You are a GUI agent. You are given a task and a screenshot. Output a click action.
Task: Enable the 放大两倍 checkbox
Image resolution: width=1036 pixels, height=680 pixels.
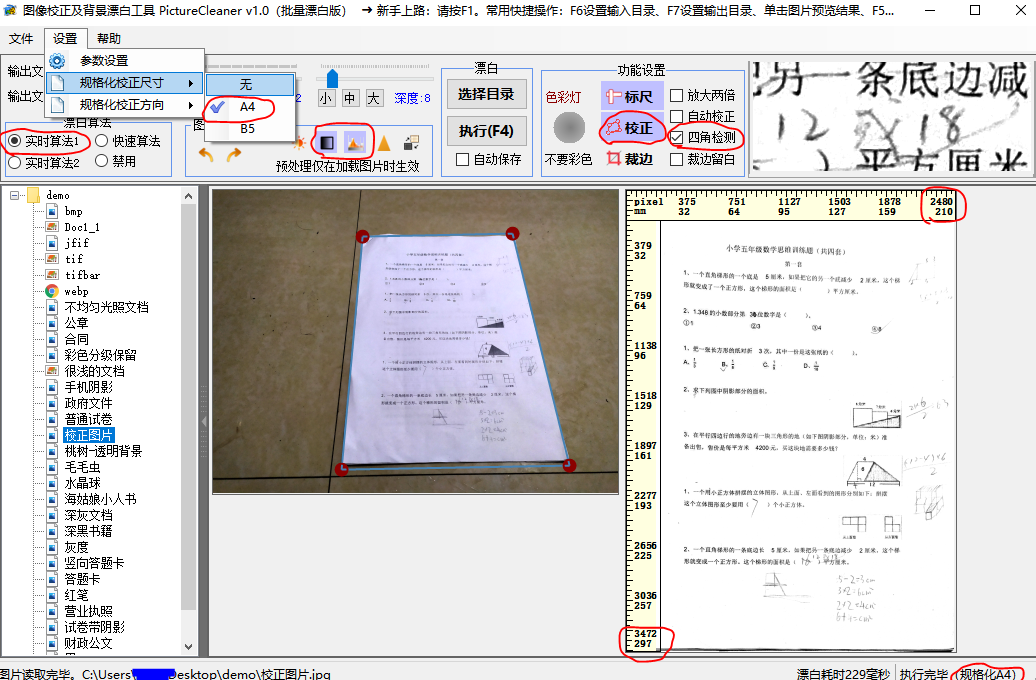click(x=677, y=95)
